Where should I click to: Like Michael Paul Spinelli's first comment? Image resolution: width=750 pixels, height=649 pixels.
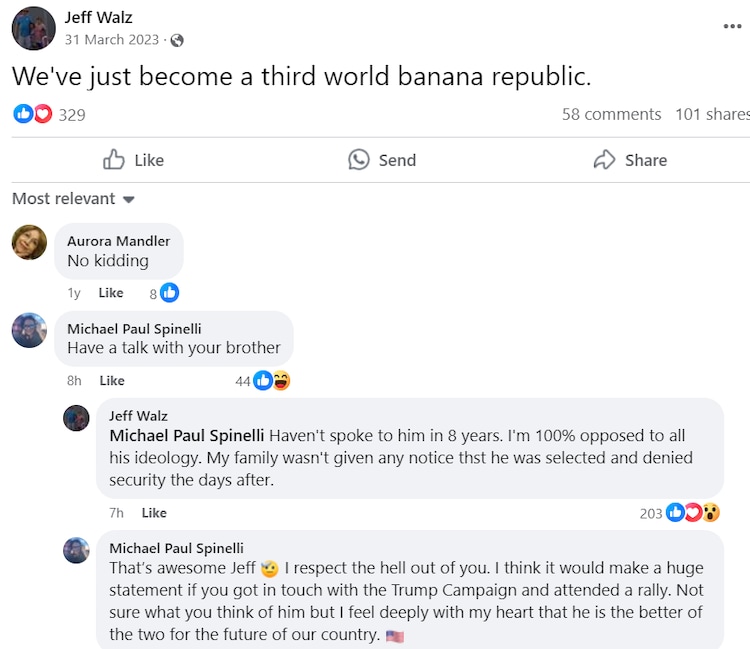[x=112, y=380]
